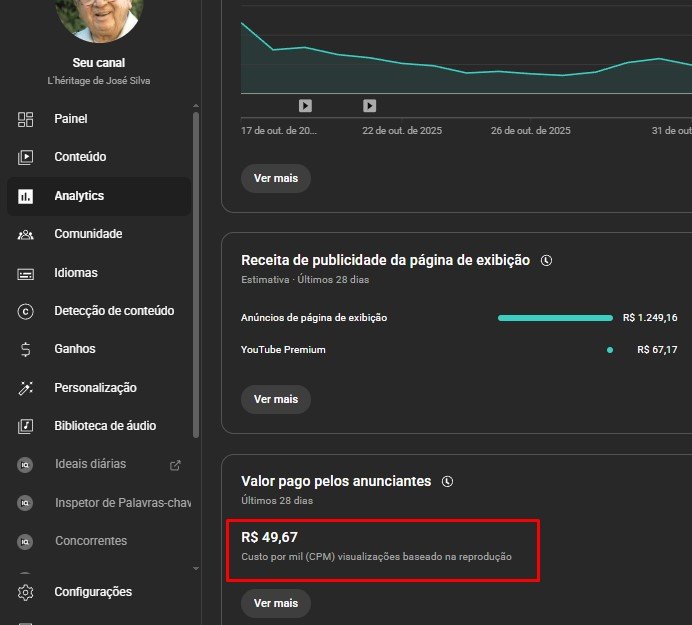Open Idiomas menu item
This screenshot has height=625, width=692.
pos(99,273)
